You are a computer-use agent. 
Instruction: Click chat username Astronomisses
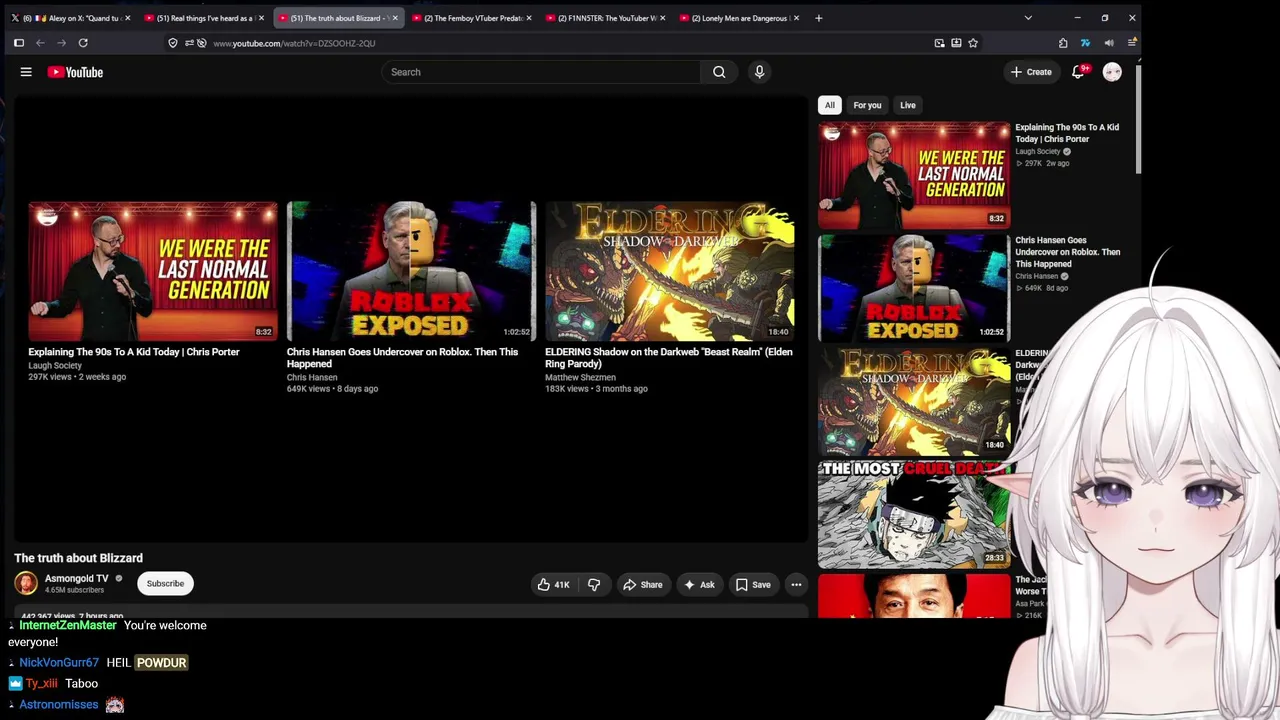59,704
